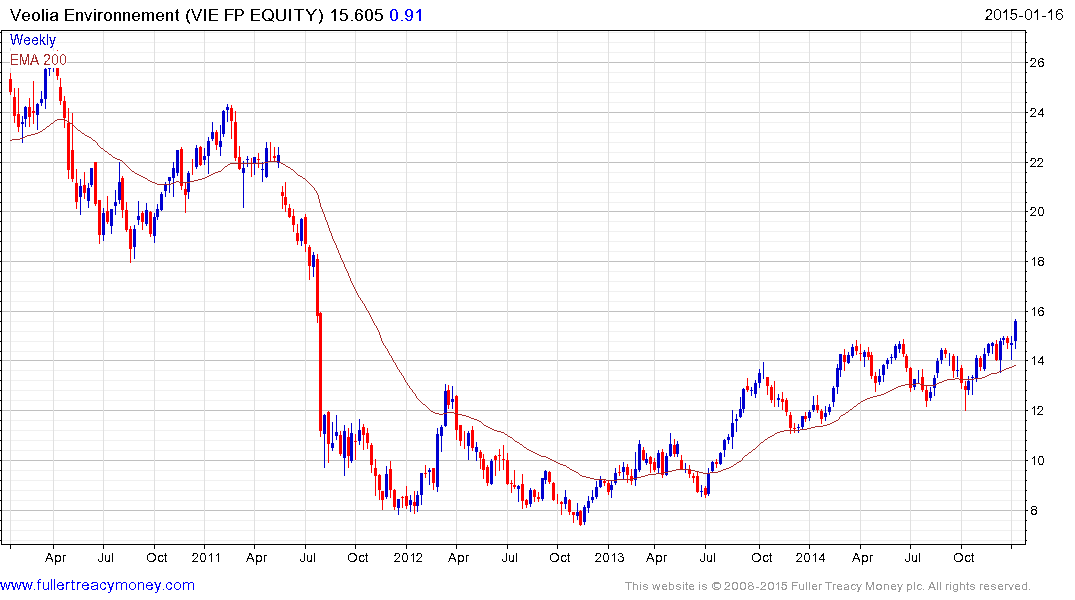Image resolution: width=1075 pixels, height=600 pixels.
Task: Click the 8 price axis label
Action: pos(1033,511)
